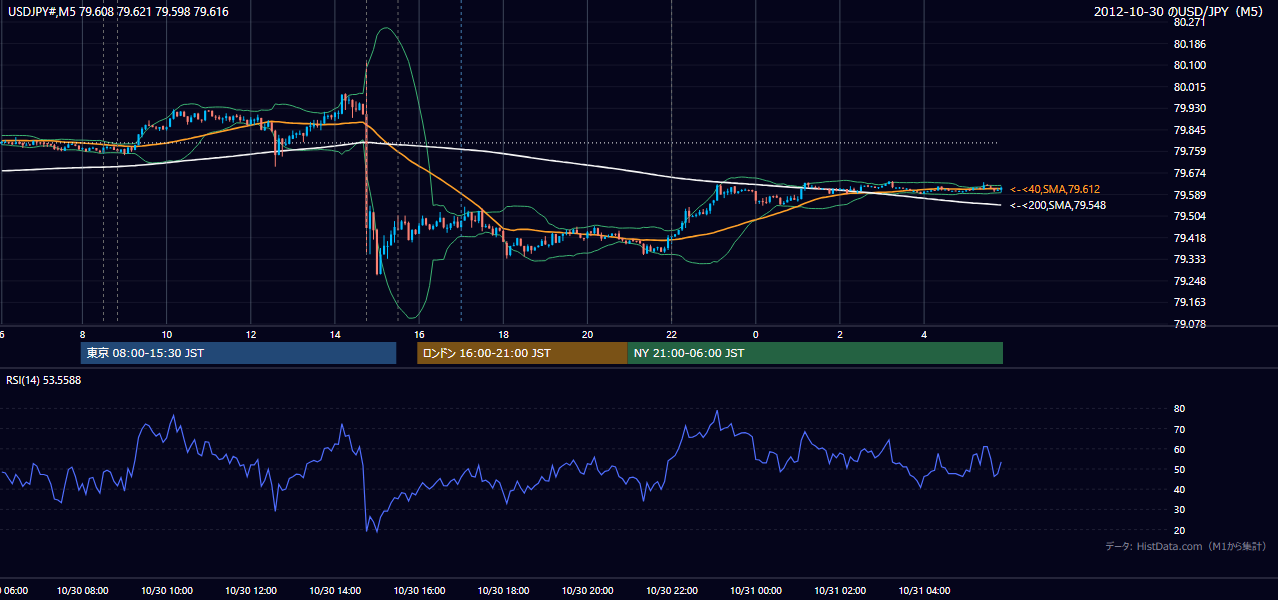Click the 10/30 16:00 time label
Viewport: 1278px width, 600px height.
tap(420, 591)
